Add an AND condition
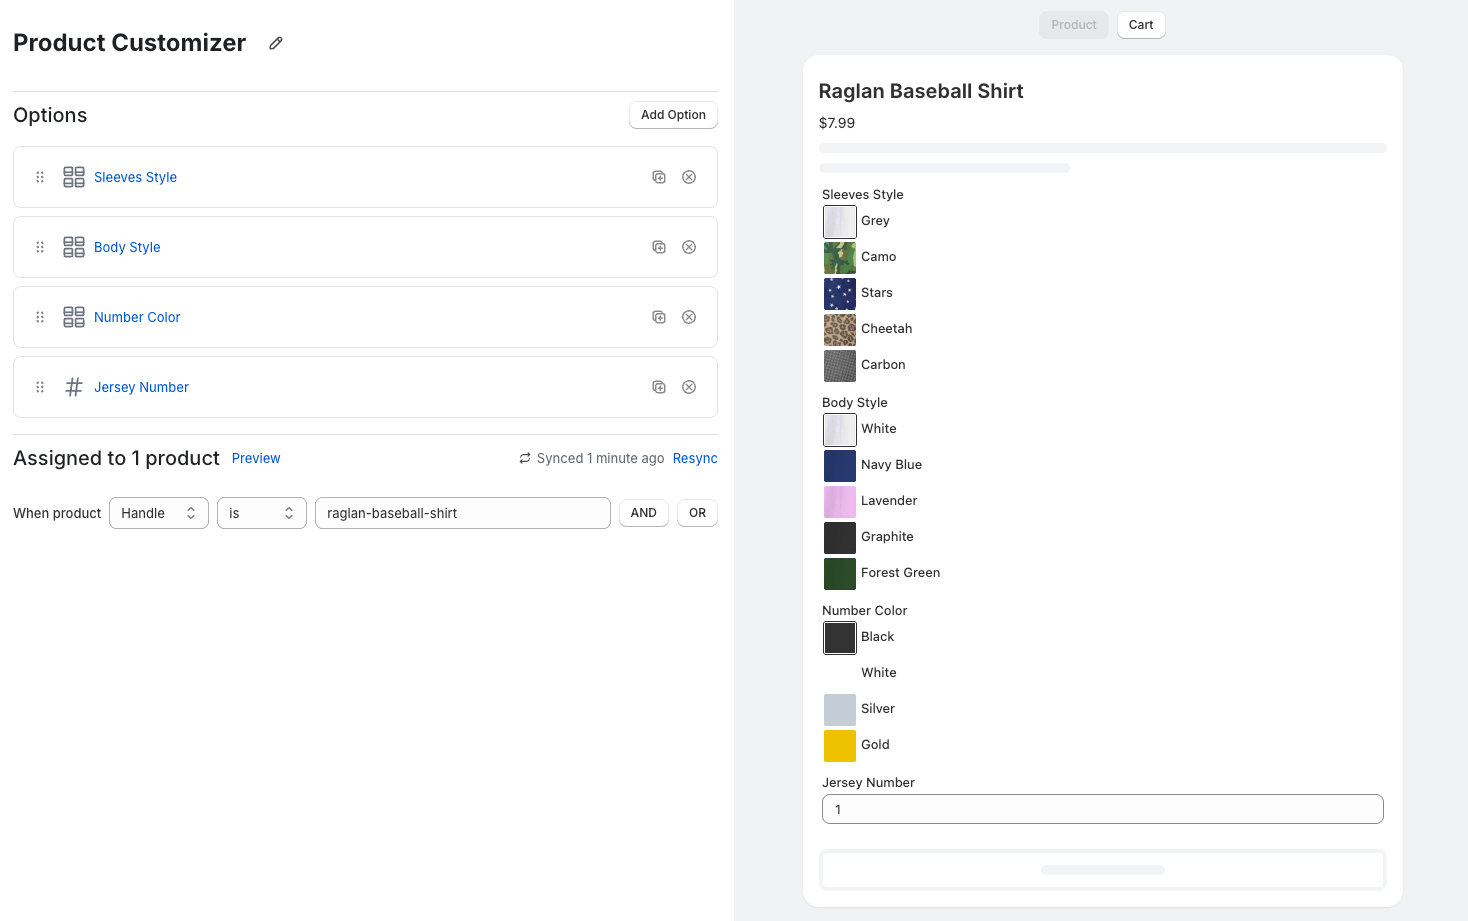 pyautogui.click(x=644, y=513)
